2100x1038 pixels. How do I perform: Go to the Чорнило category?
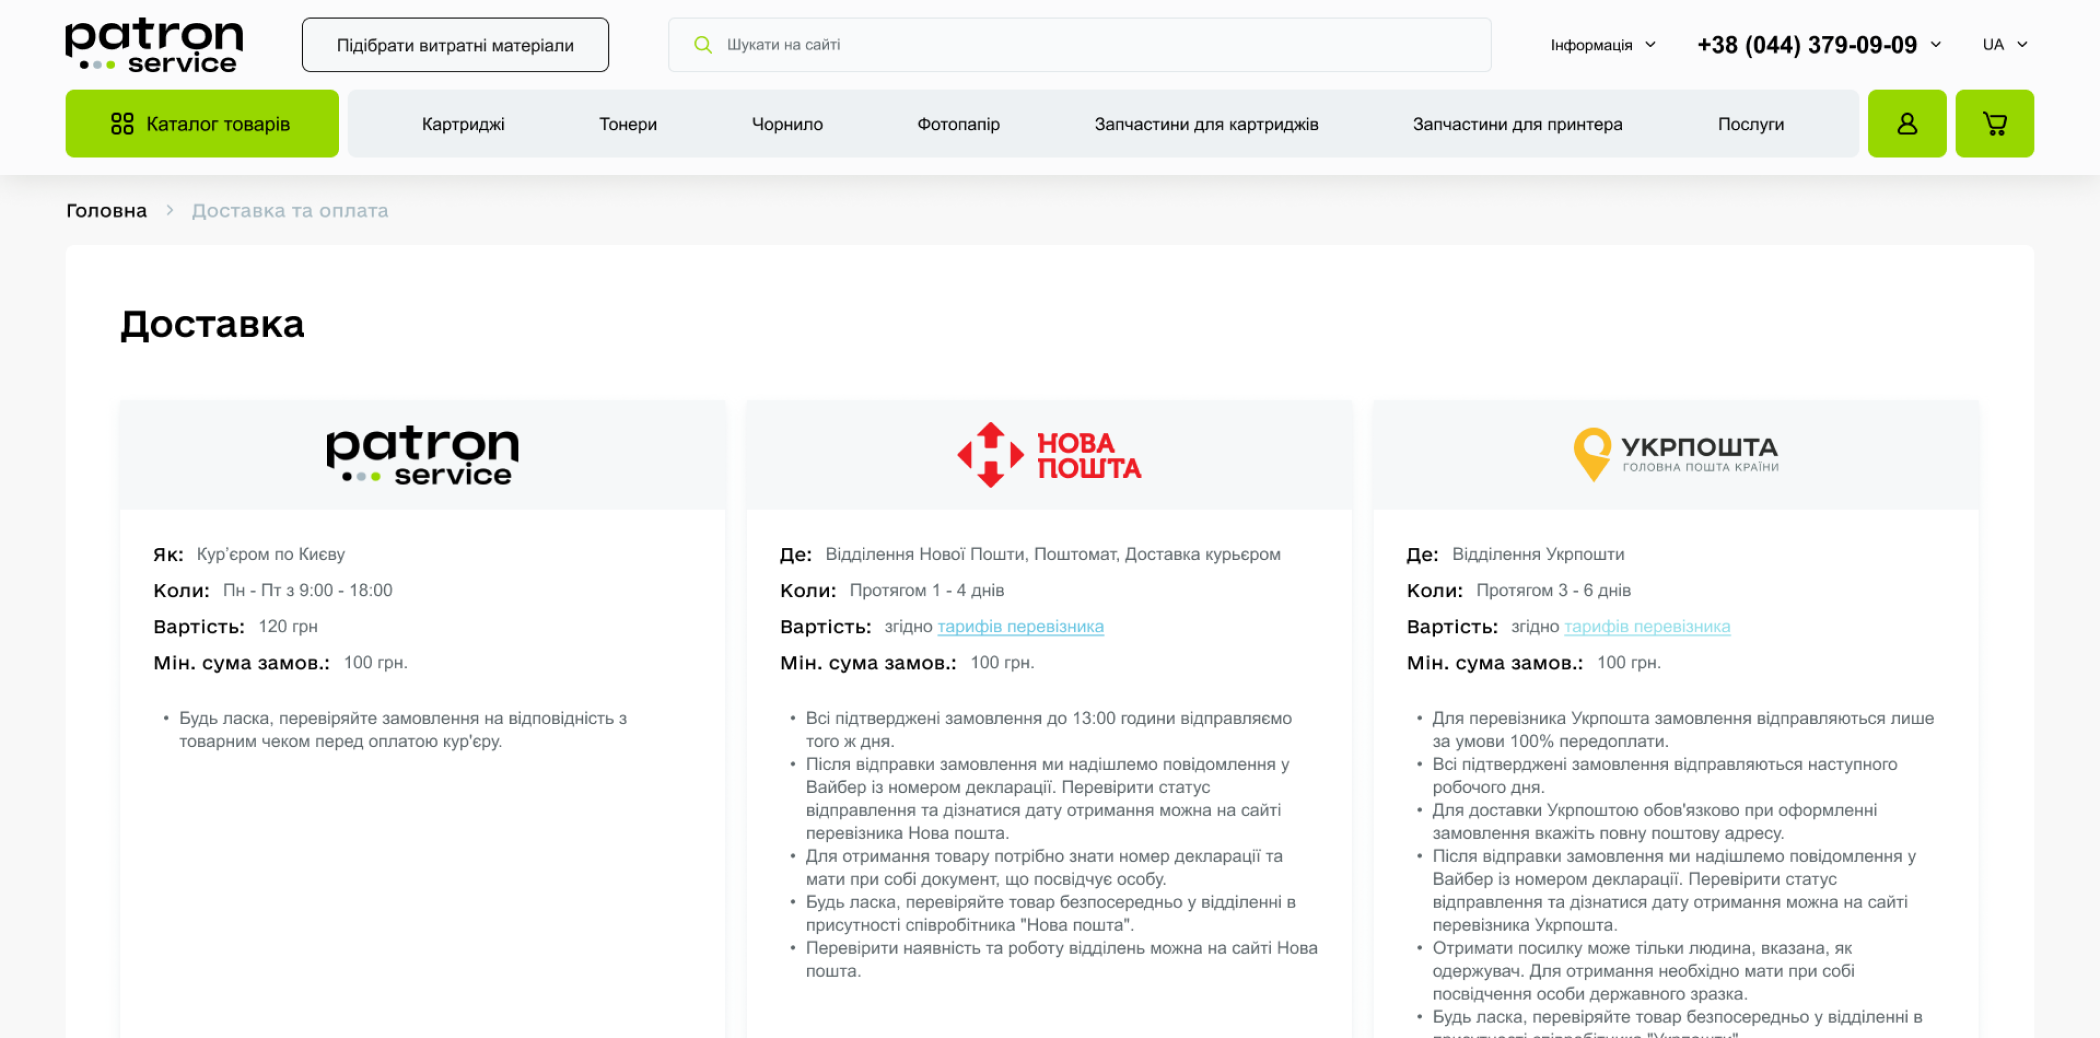[787, 124]
